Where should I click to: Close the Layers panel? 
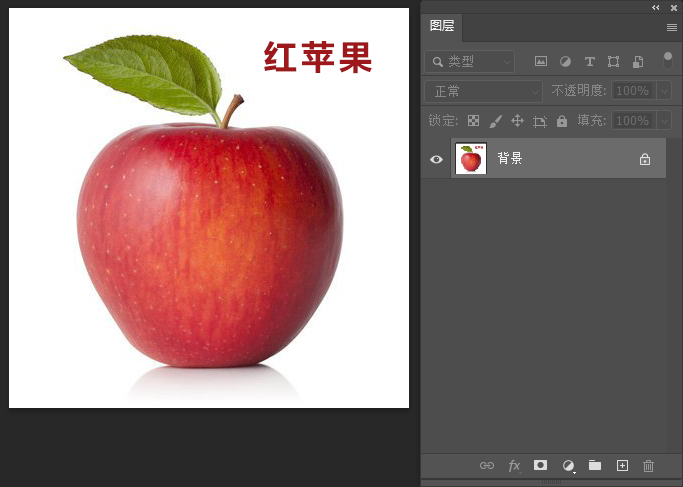pyautogui.click(x=674, y=8)
